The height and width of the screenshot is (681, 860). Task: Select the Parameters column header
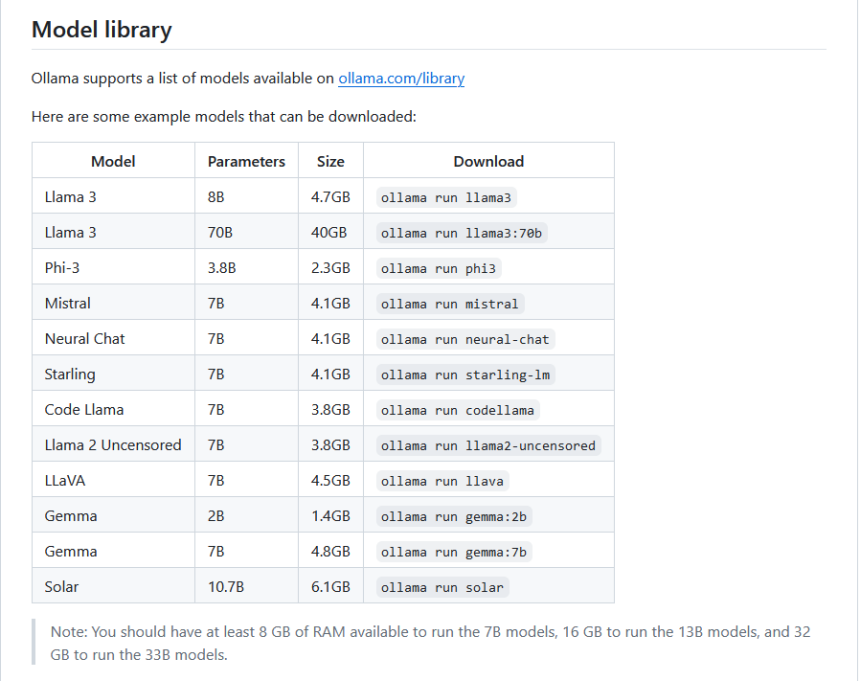click(246, 161)
